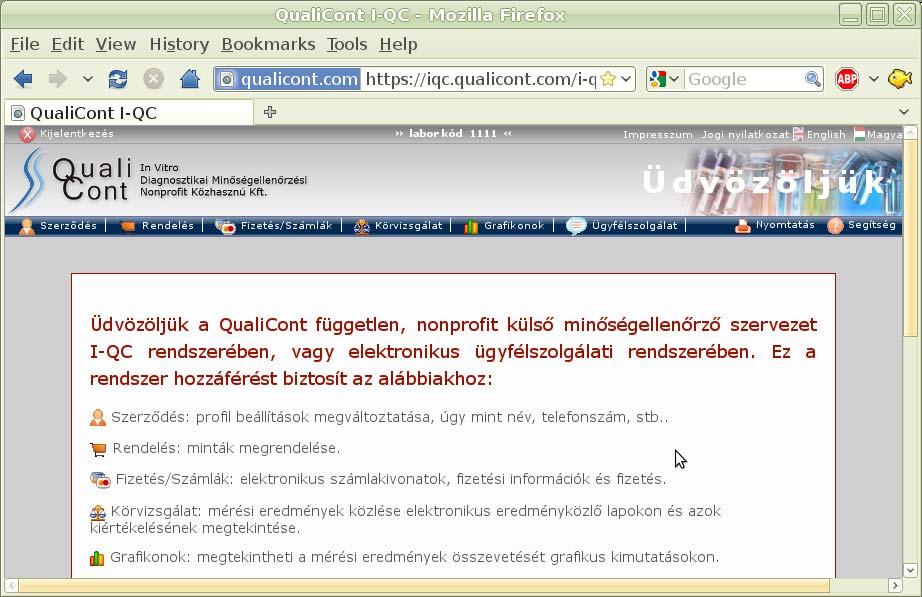The width and height of the screenshot is (922, 597).
Task: Click the greyed stop loading button
Action: [153, 79]
